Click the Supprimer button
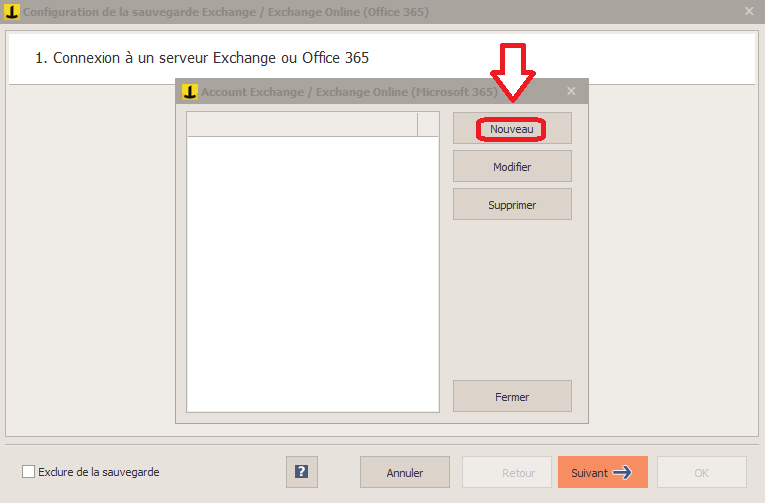This screenshot has height=503, width=765. click(x=512, y=204)
